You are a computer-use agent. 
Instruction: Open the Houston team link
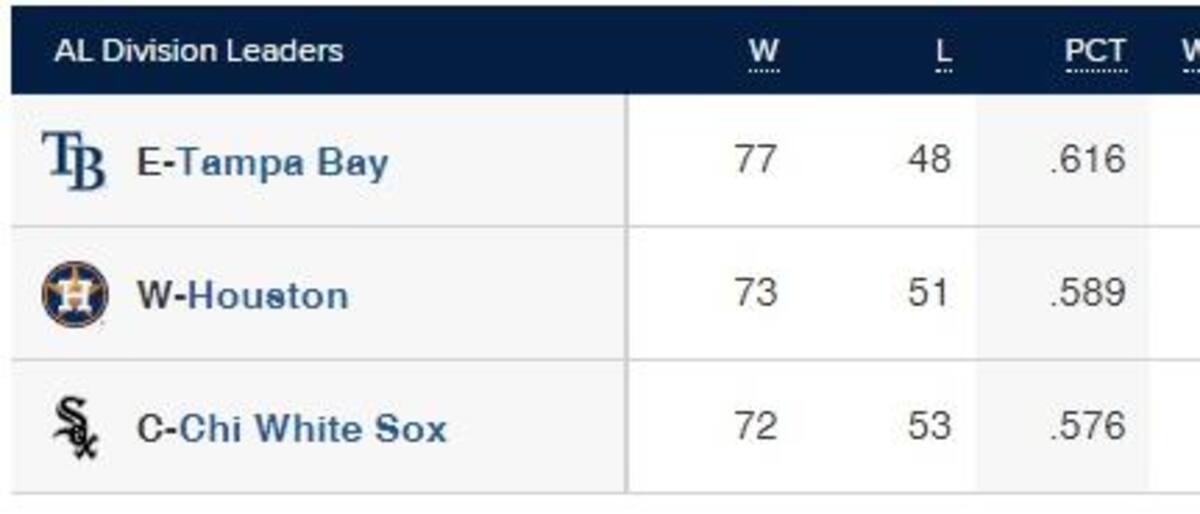pyautogui.click(x=268, y=295)
